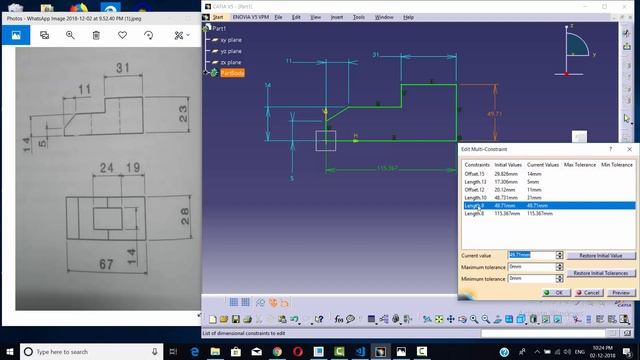Expand the PartBody node in tree
This screenshot has width=640, height=360.
coord(206,73)
